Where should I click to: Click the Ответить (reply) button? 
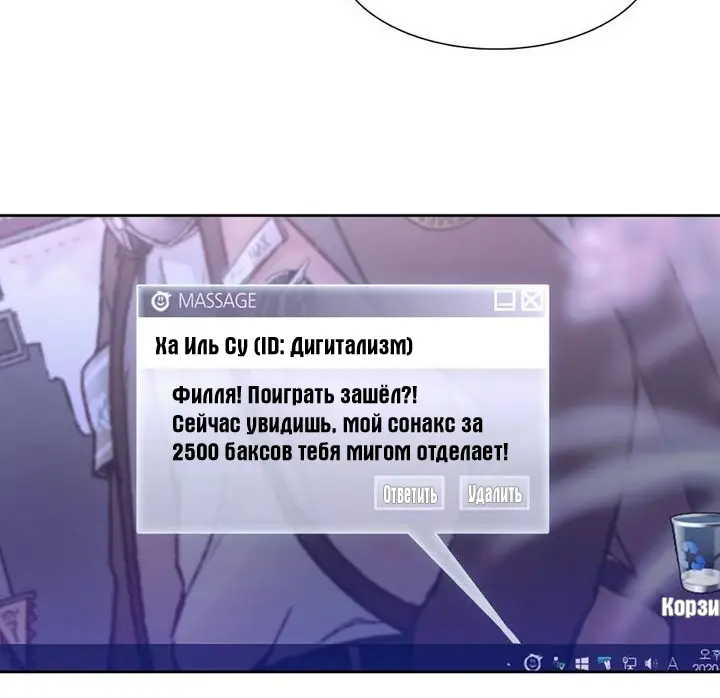pos(410,494)
